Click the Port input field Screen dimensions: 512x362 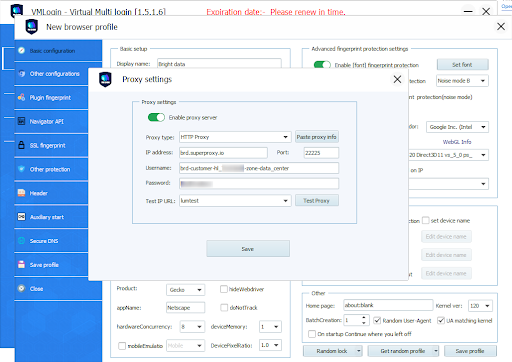(321, 153)
